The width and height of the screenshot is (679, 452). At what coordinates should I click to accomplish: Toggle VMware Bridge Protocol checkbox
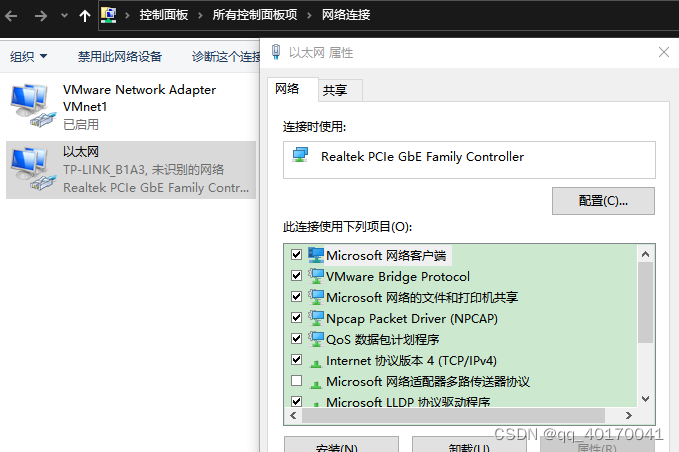pos(296,275)
